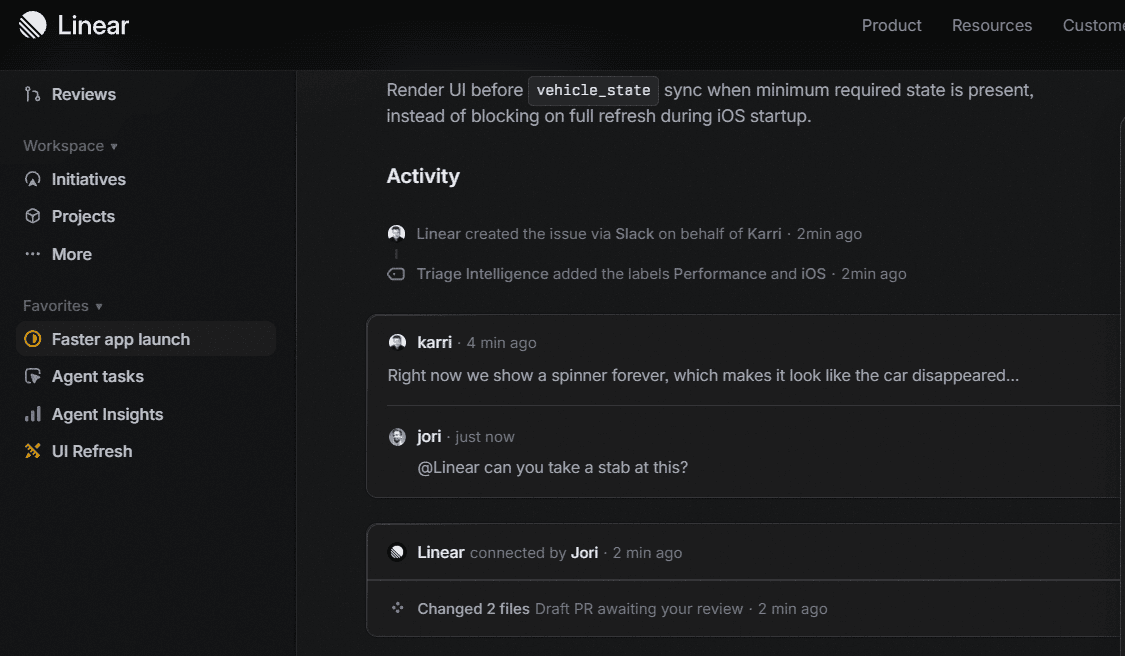Click the Linear wordmark in header
Screen dimensions: 1125x656
[93, 26]
